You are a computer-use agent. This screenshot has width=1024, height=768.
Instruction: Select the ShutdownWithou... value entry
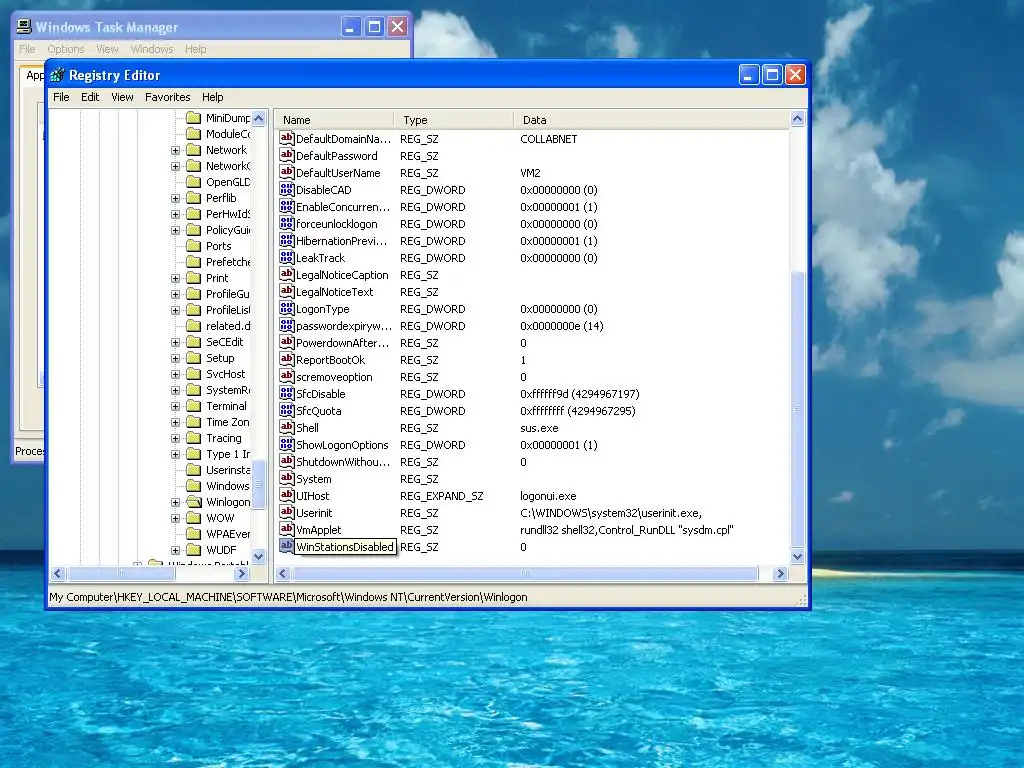pos(343,461)
